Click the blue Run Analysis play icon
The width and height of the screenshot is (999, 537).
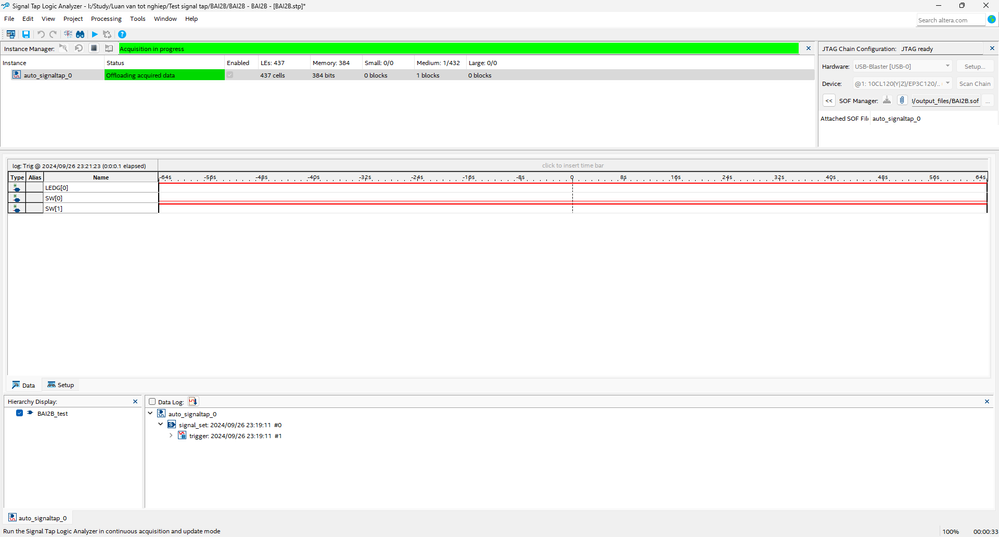coord(94,34)
